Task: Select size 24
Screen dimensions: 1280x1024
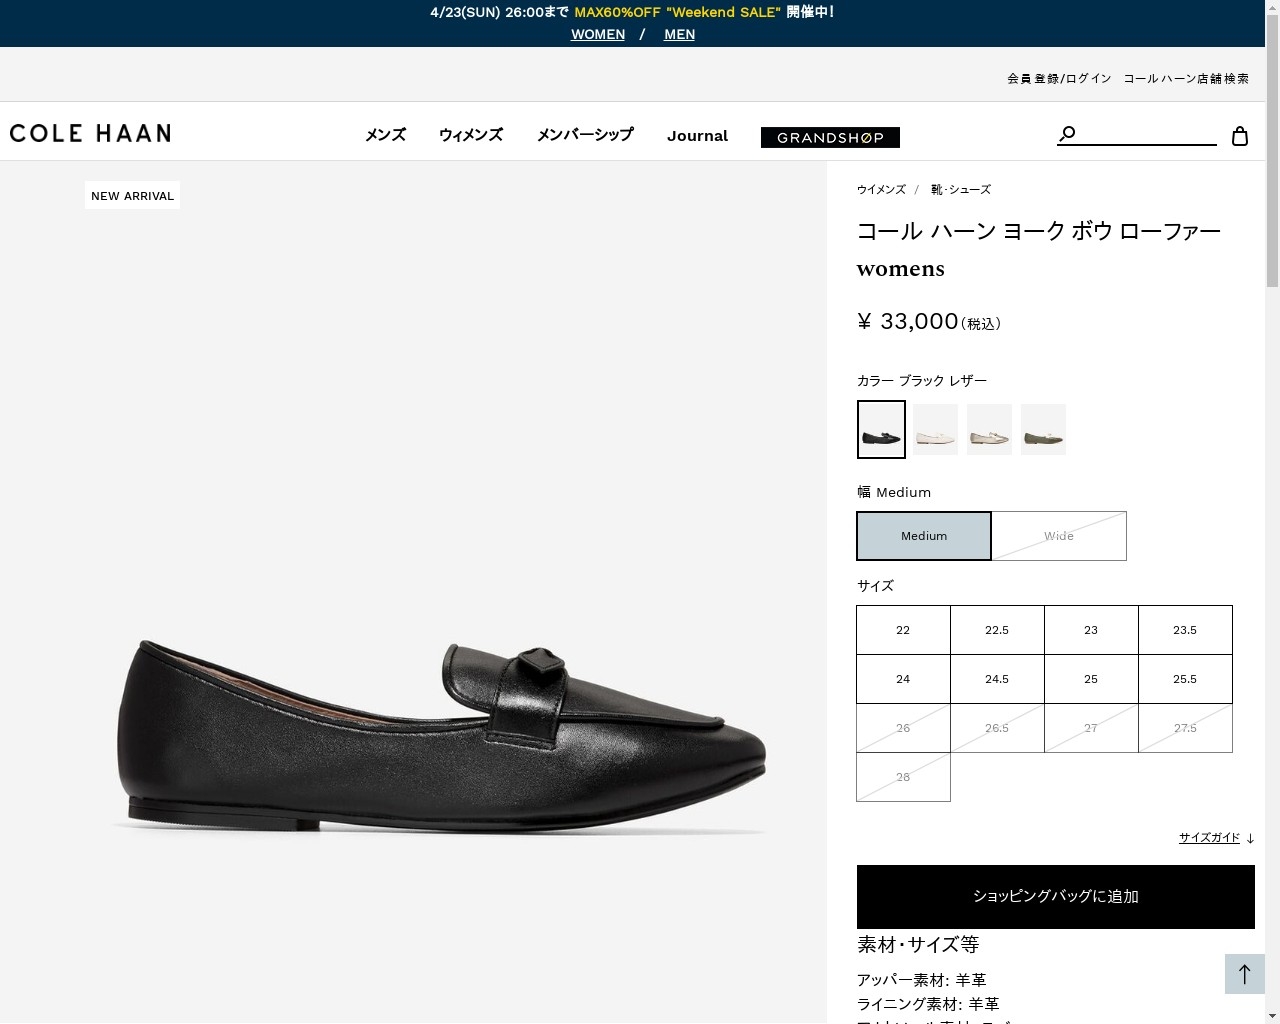Action: 903,679
